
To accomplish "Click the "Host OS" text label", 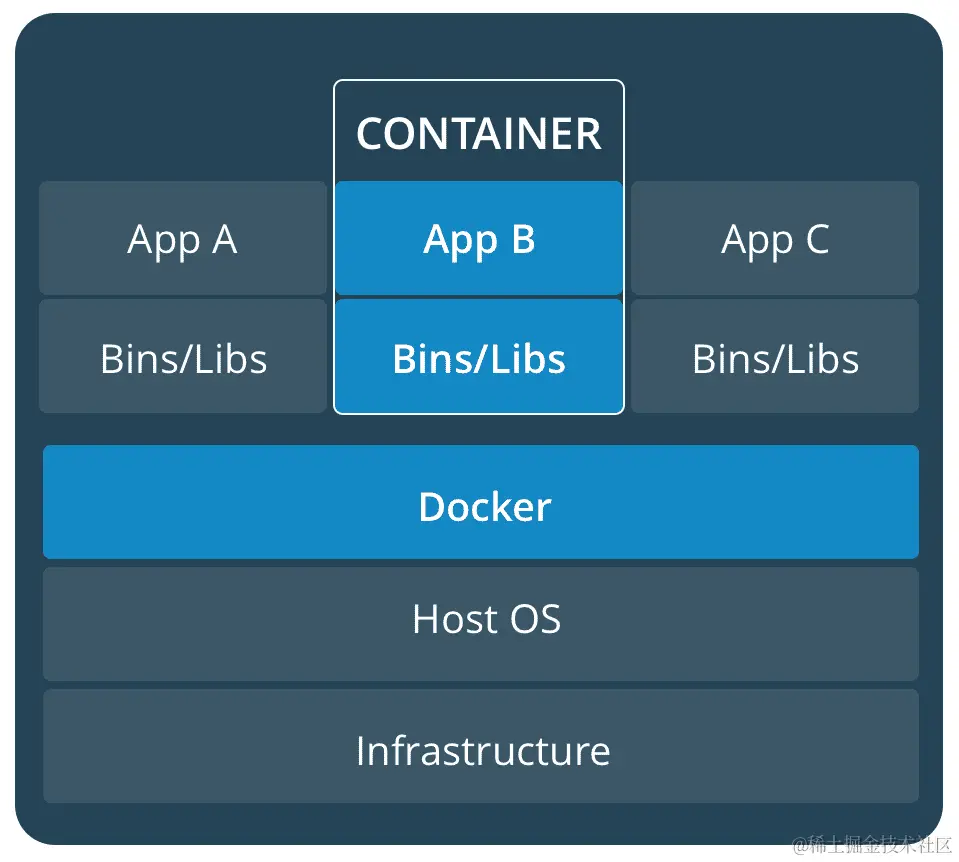I will point(486,620).
